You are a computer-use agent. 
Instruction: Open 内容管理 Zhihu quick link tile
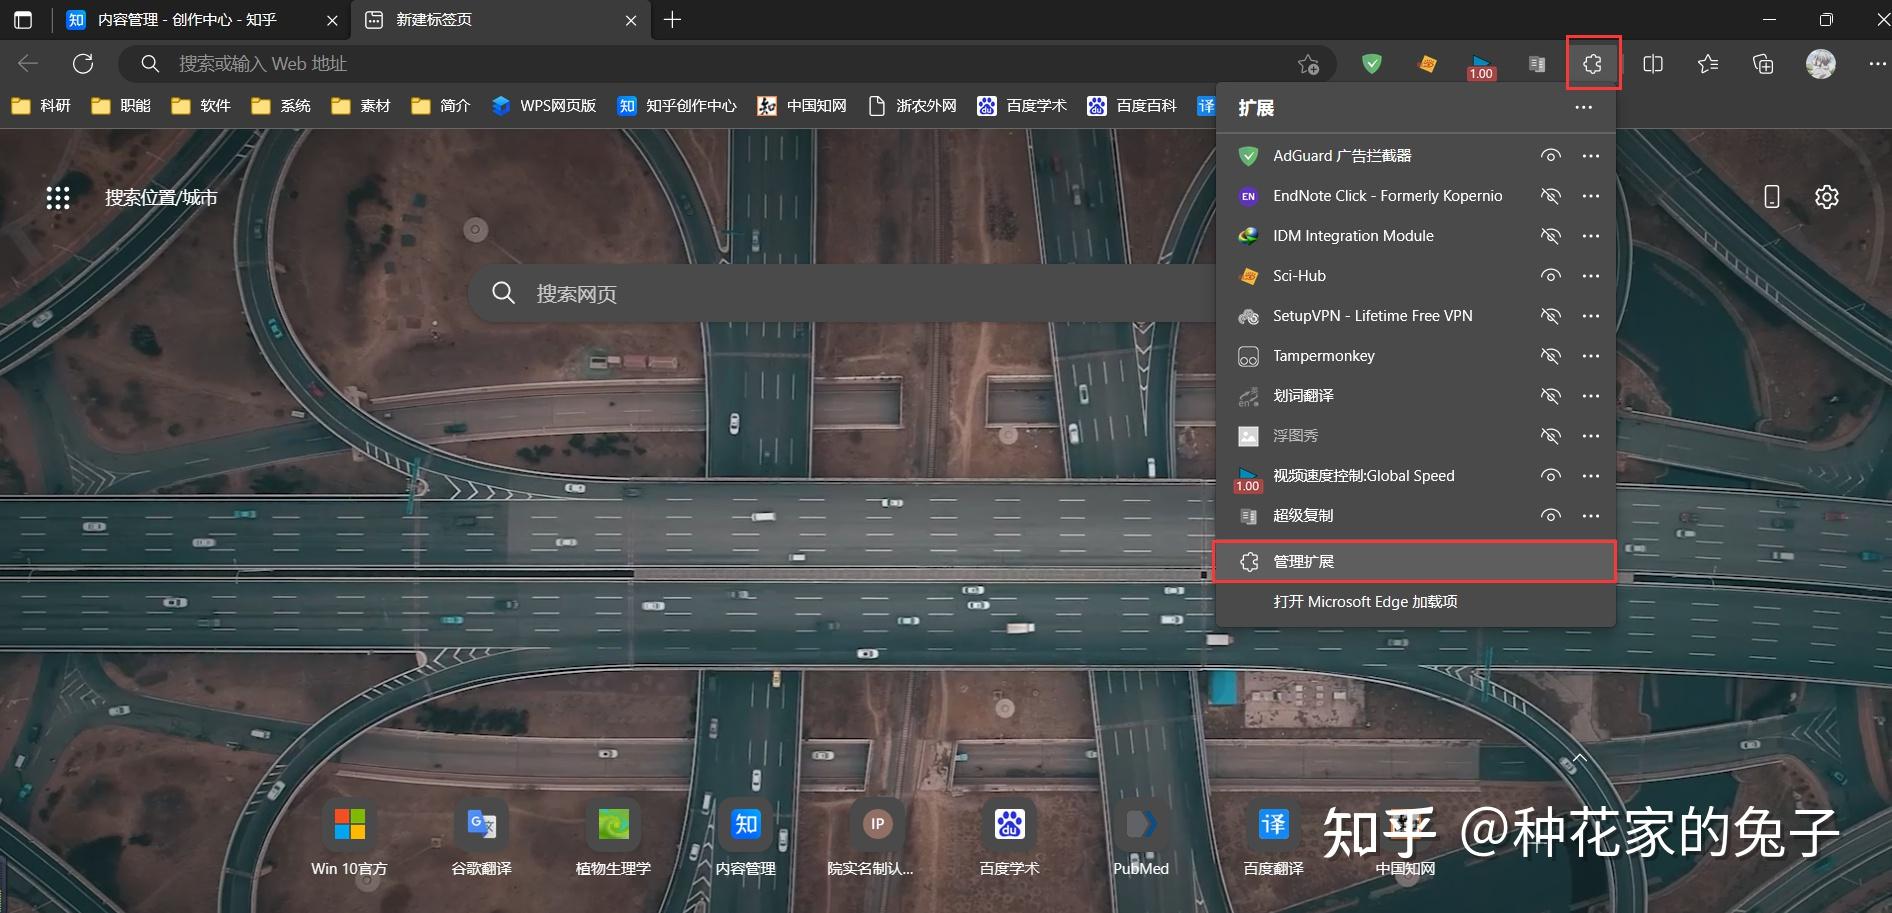(x=746, y=838)
